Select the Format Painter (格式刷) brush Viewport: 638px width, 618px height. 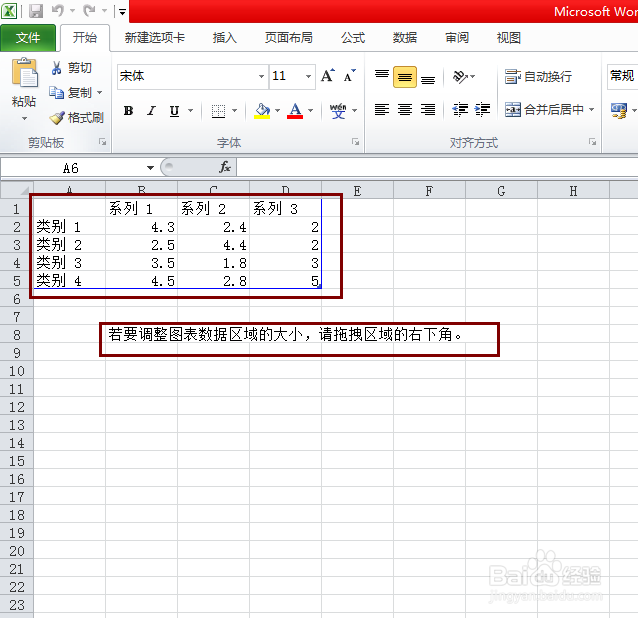tap(57, 118)
